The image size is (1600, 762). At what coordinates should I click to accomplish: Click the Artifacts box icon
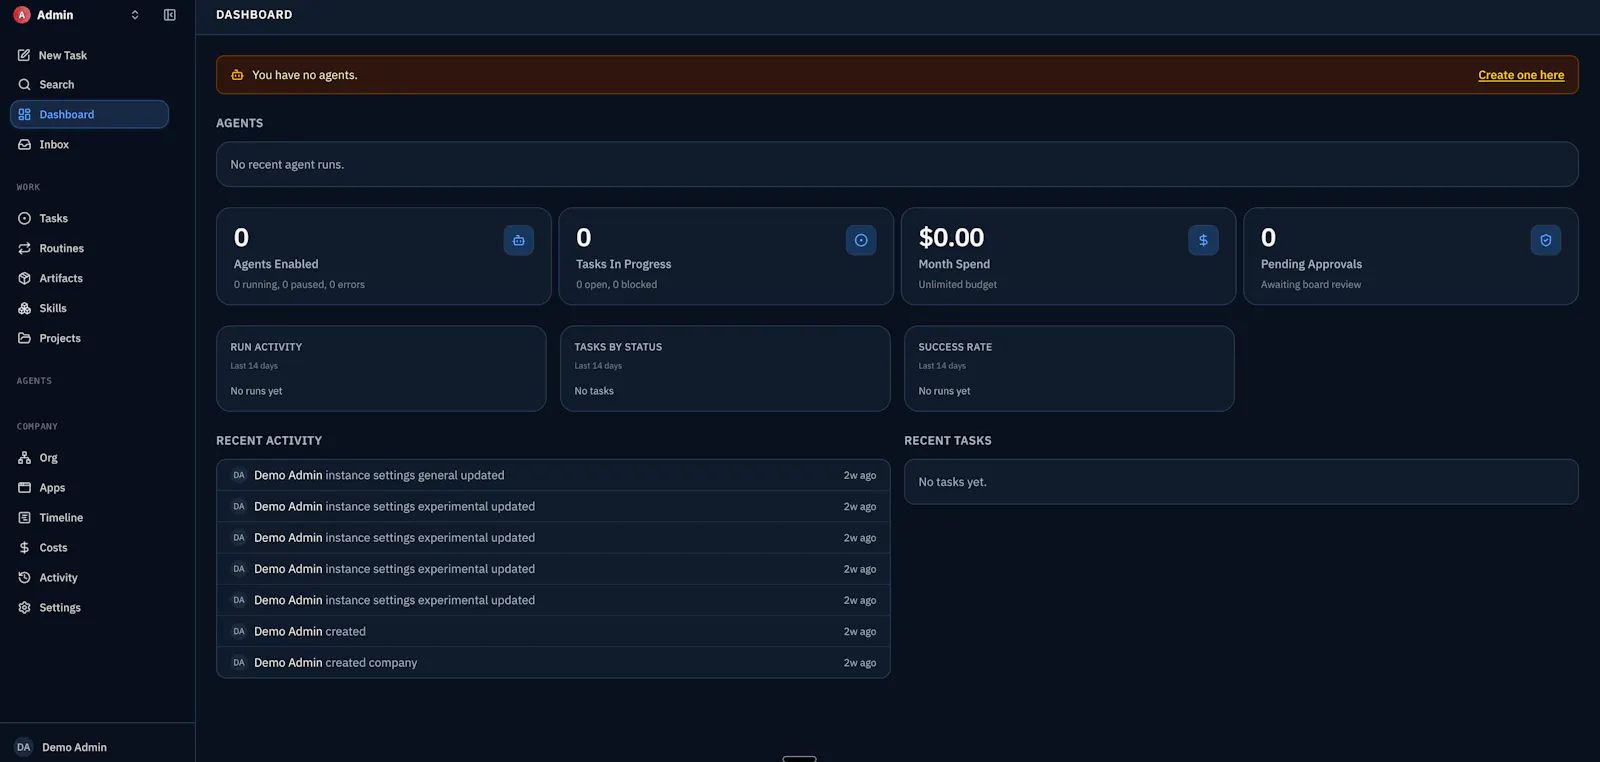[x=24, y=278]
